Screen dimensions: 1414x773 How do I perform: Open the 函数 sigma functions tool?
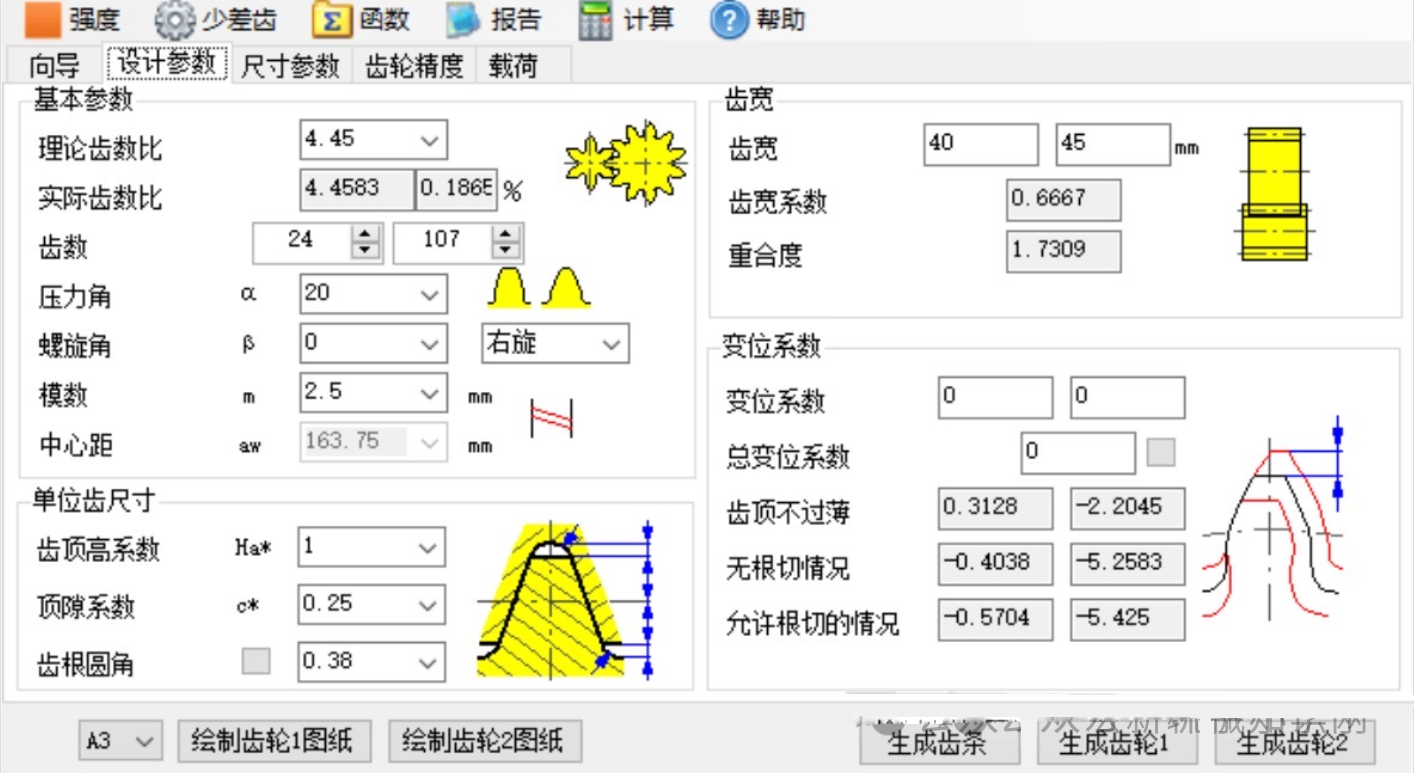[x=361, y=19]
